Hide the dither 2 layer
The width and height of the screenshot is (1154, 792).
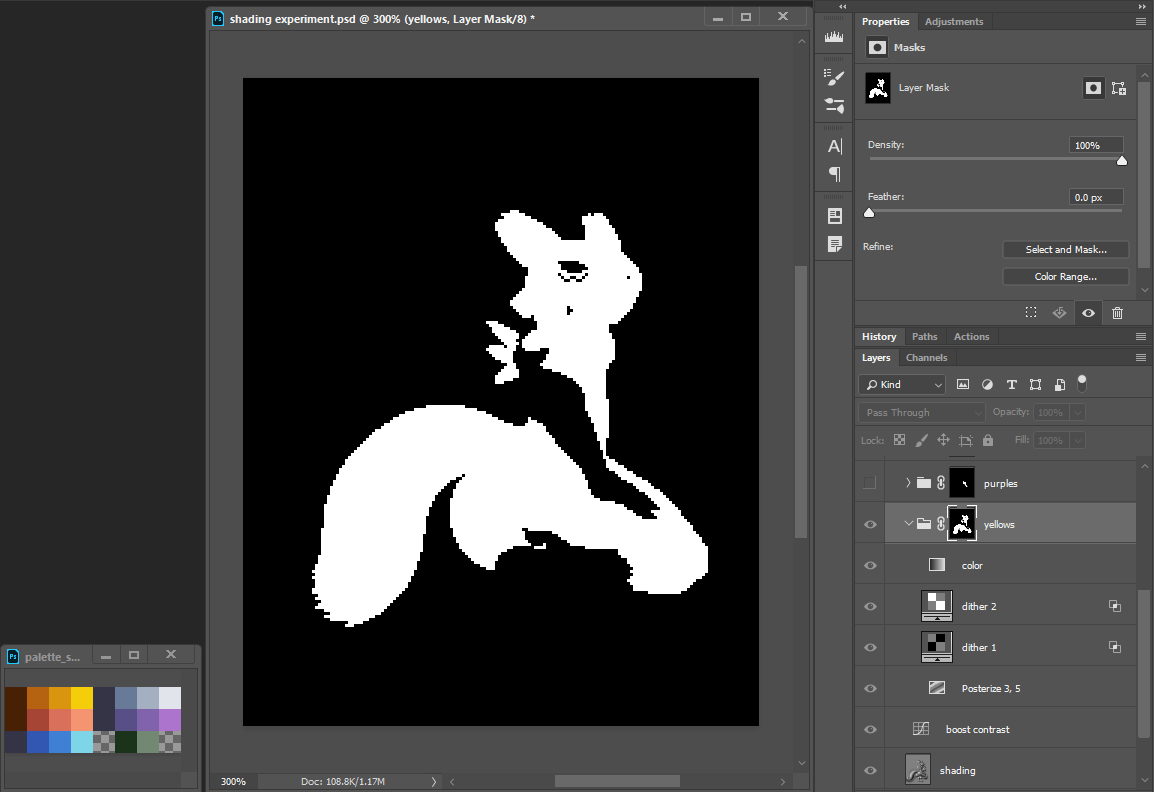point(870,606)
